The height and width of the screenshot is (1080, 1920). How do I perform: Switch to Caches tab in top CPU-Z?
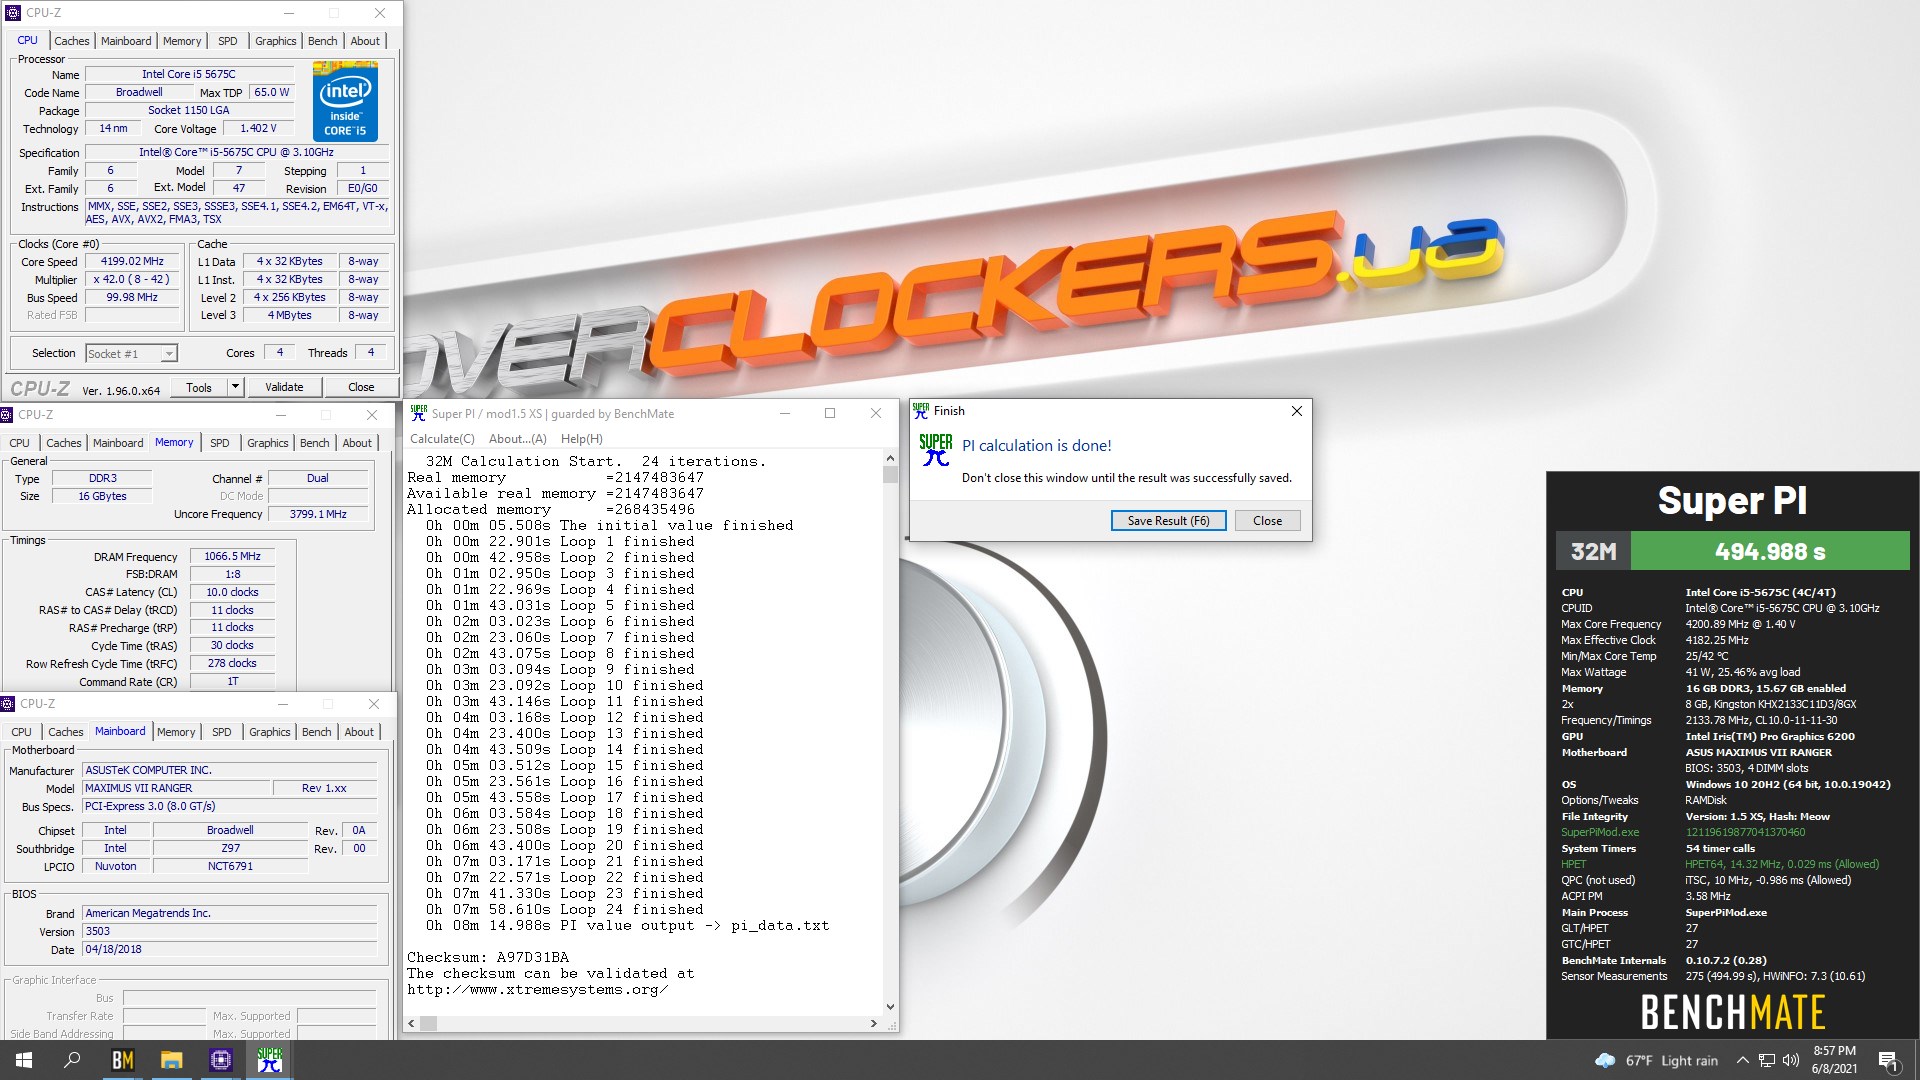(x=71, y=41)
